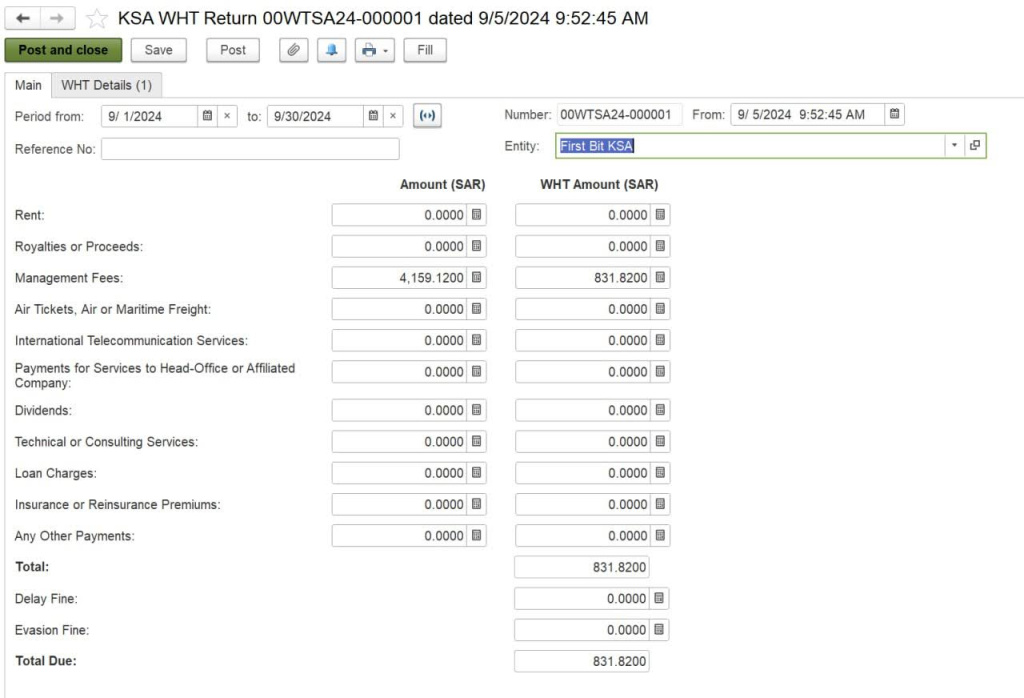This screenshot has width=1024, height=698.
Task: Print the return using the printer icon
Action: pos(369,50)
